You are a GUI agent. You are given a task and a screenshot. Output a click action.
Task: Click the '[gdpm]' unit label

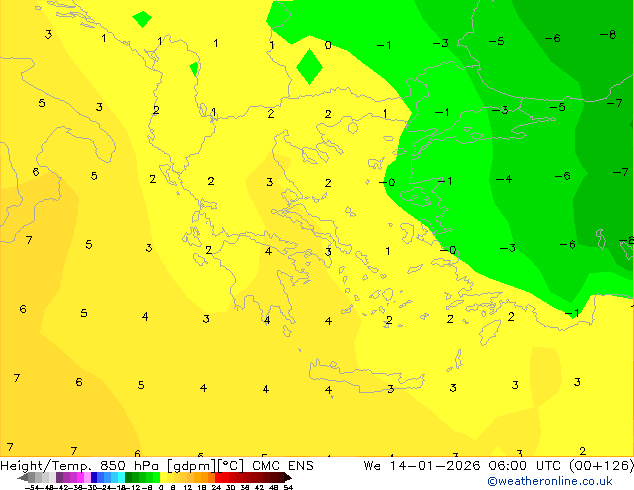coord(191,466)
